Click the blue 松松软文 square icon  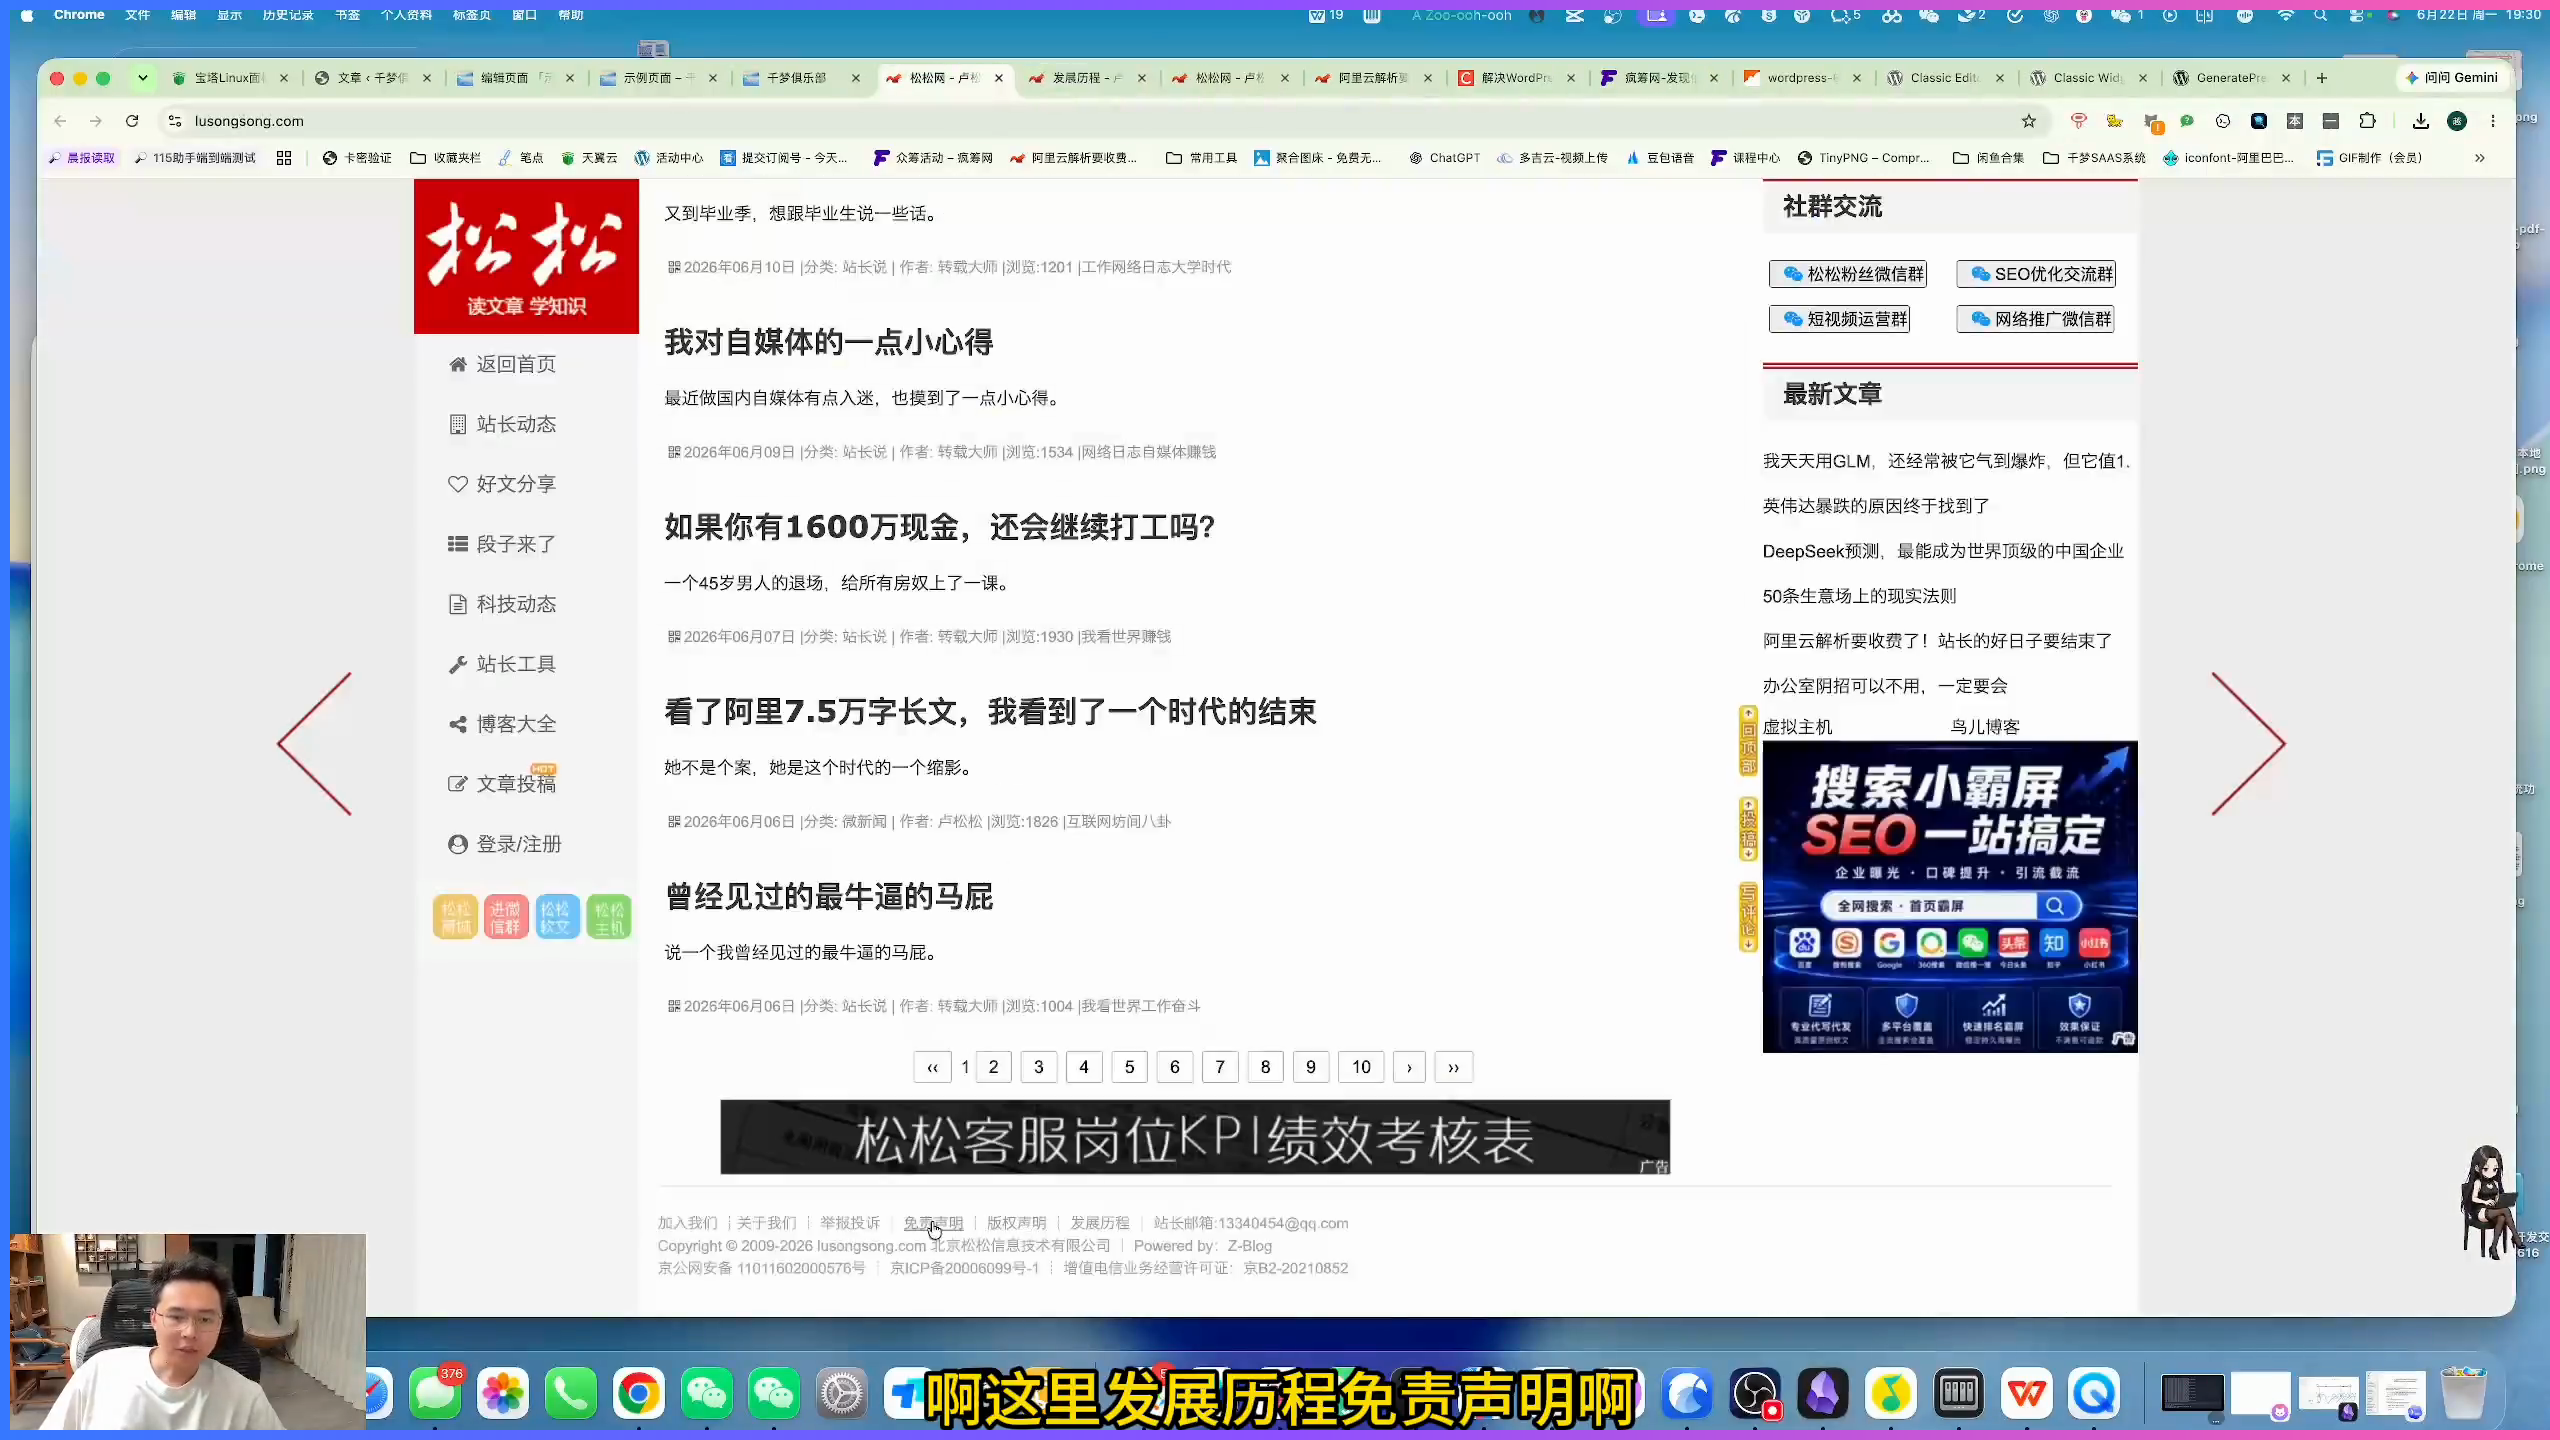pos(557,916)
